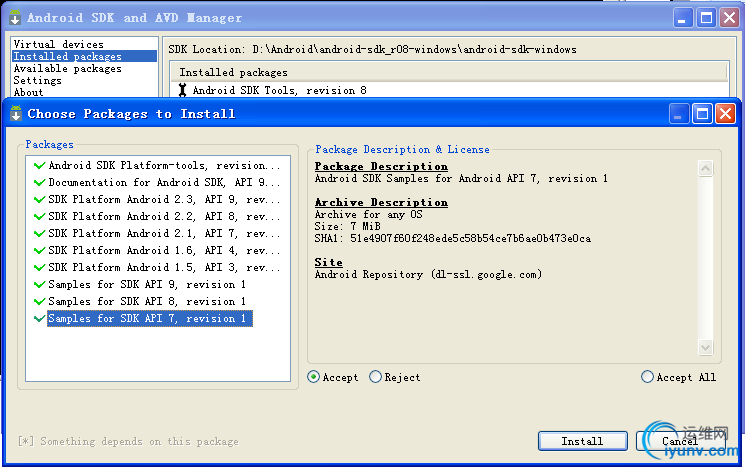
Task: Click the Android Repository (dl-ssl.google.com) text
Action: coord(428,275)
